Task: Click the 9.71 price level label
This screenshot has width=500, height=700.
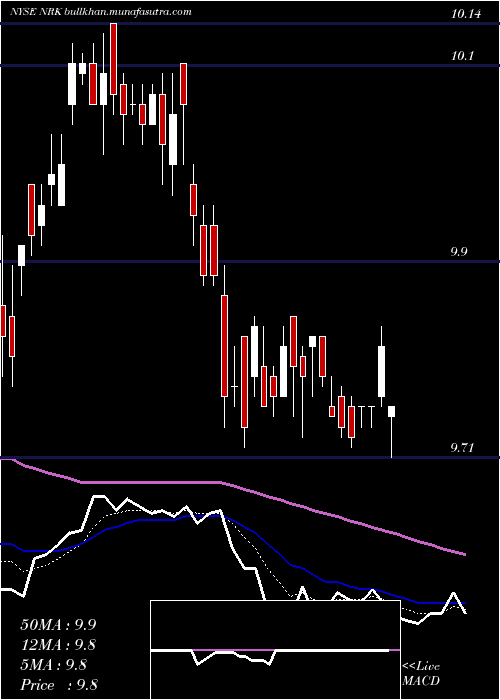Action: (462, 448)
